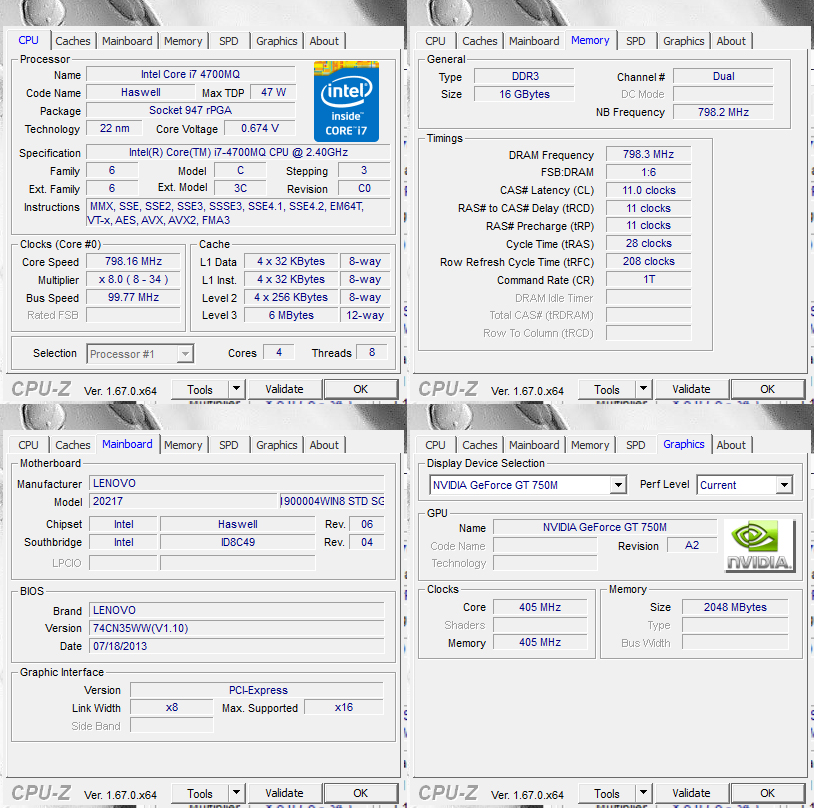This screenshot has width=814, height=808.
Task: Click OK in the Mainboard window
Action: pos(360,793)
